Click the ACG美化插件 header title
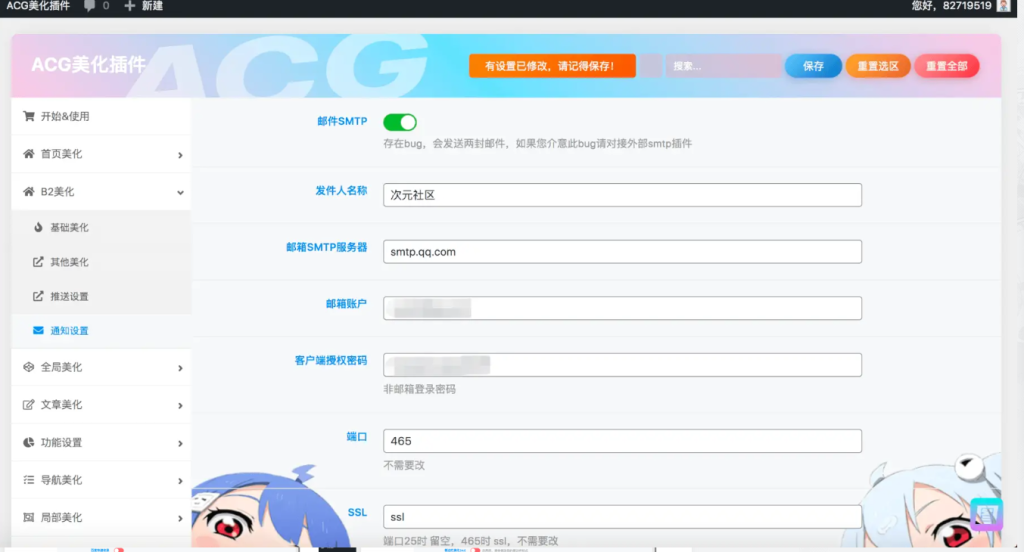 (x=88, y=65)
